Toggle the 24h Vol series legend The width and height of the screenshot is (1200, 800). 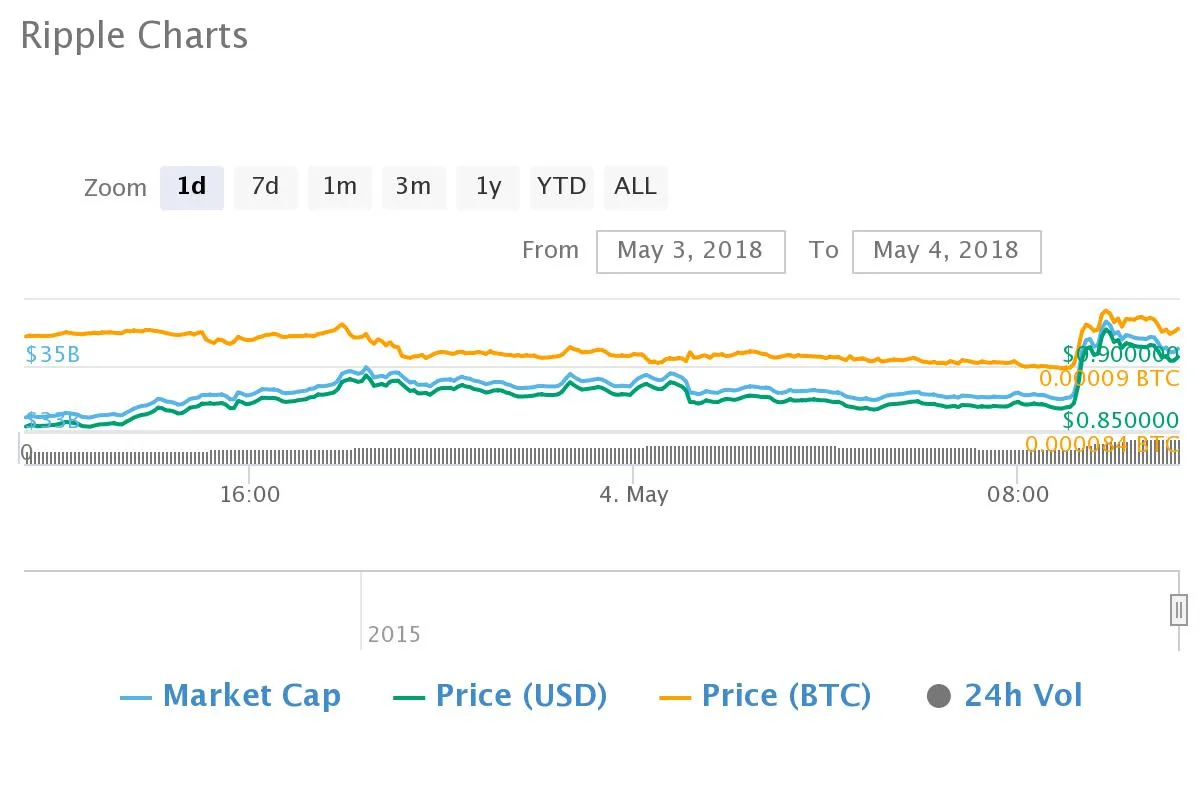(x=1005, y=695)
